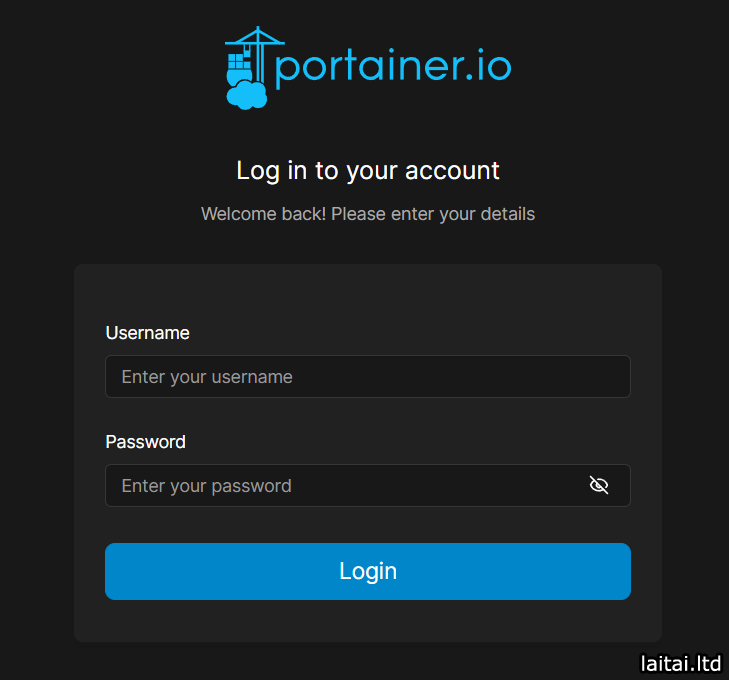Click the "Welcome back!" greeting text
The width and height of the screenshot is (729, 680).
263,214
